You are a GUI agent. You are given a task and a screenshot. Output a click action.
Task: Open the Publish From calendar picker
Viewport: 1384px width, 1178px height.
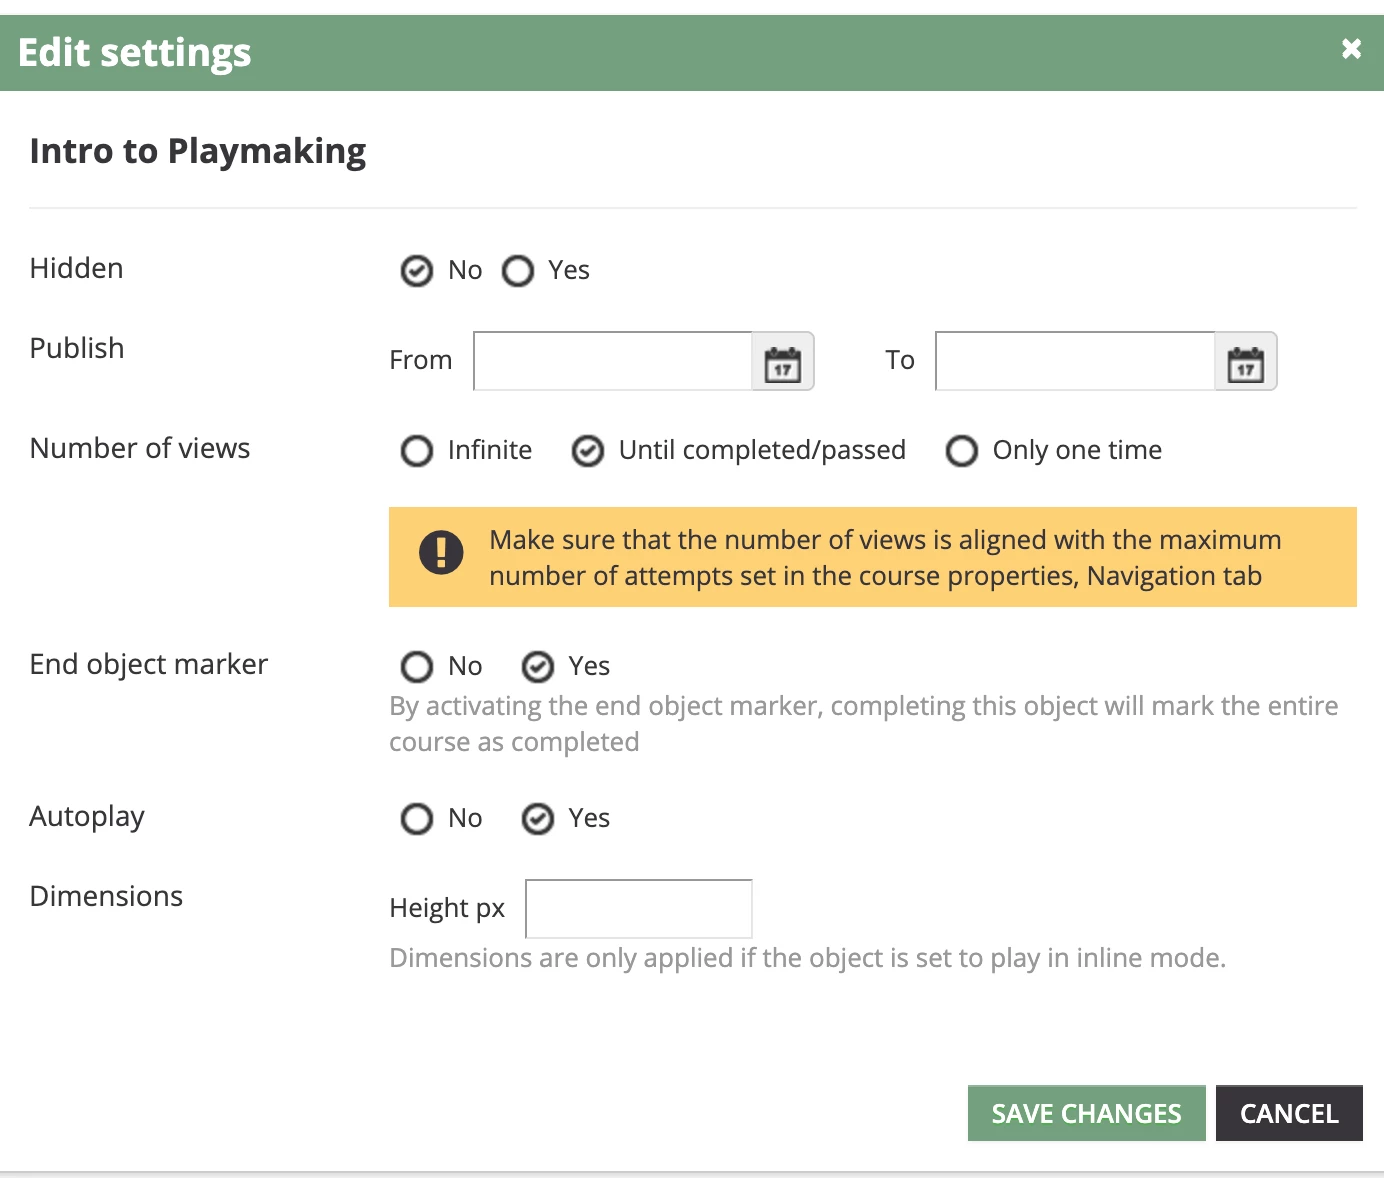783,362
